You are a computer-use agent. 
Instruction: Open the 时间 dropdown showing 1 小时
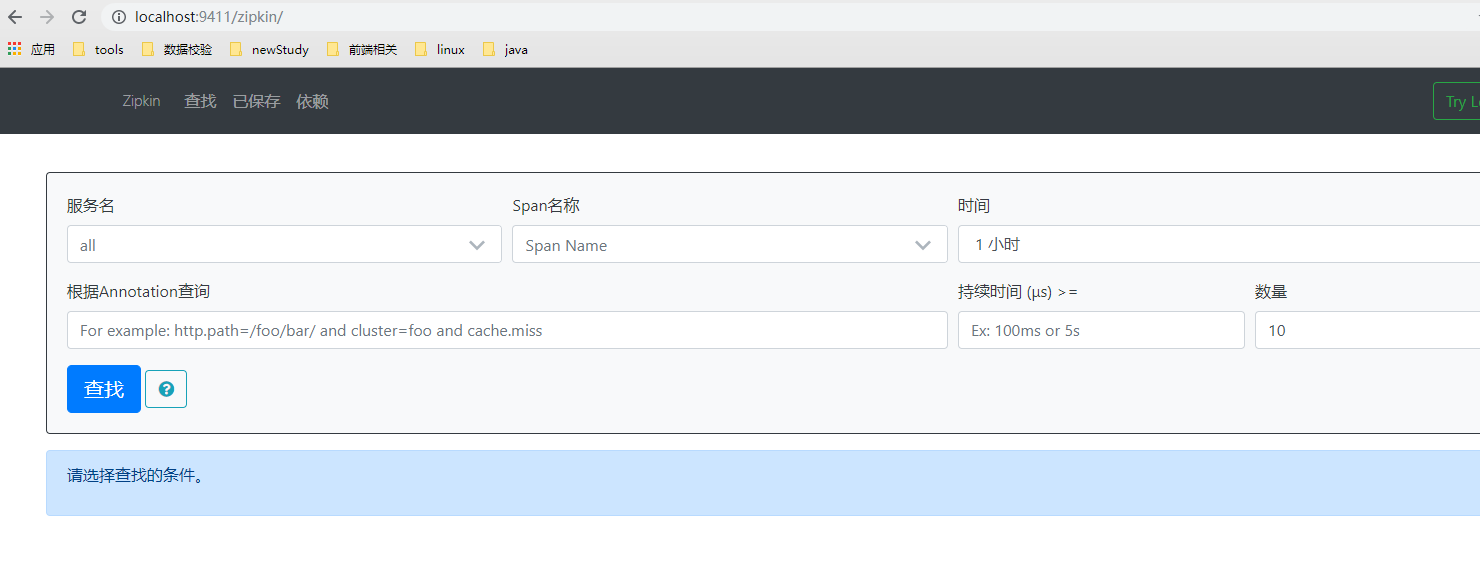point(1219,244)
